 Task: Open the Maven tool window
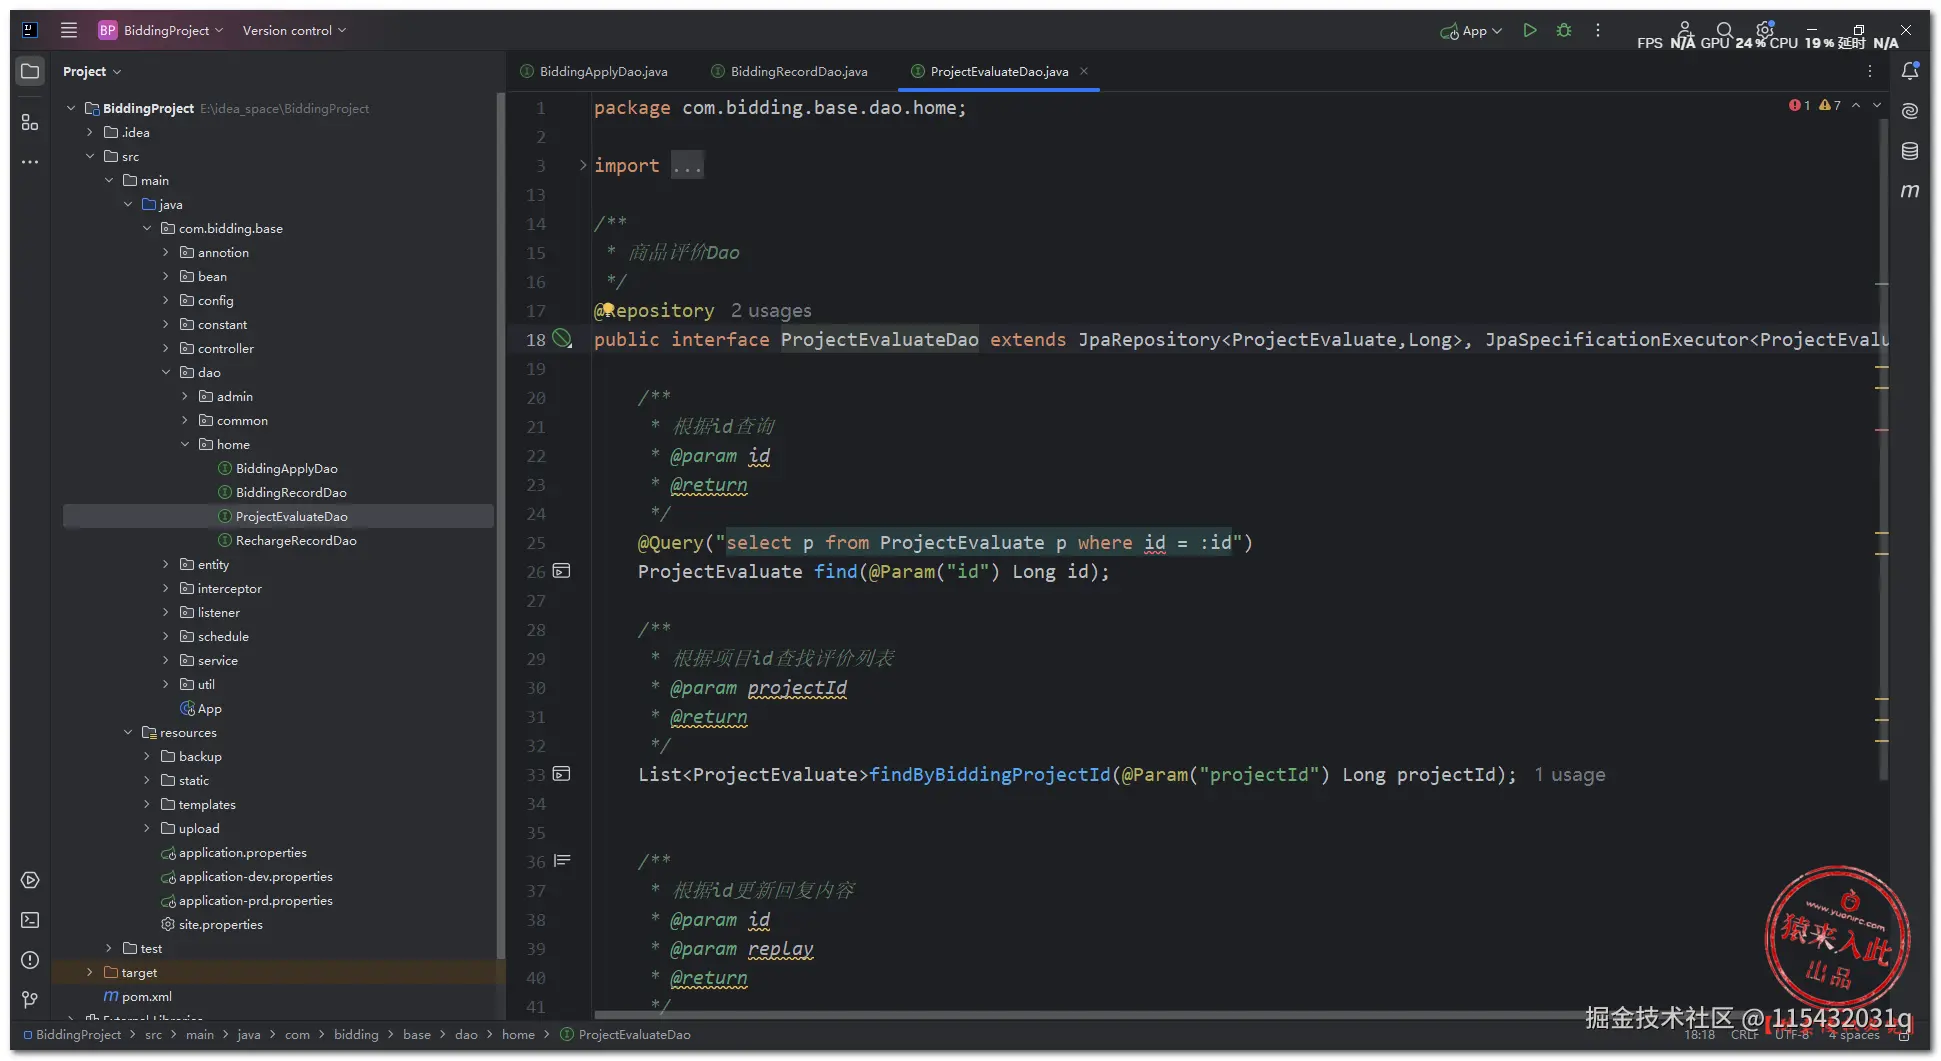click(1910, 190)
